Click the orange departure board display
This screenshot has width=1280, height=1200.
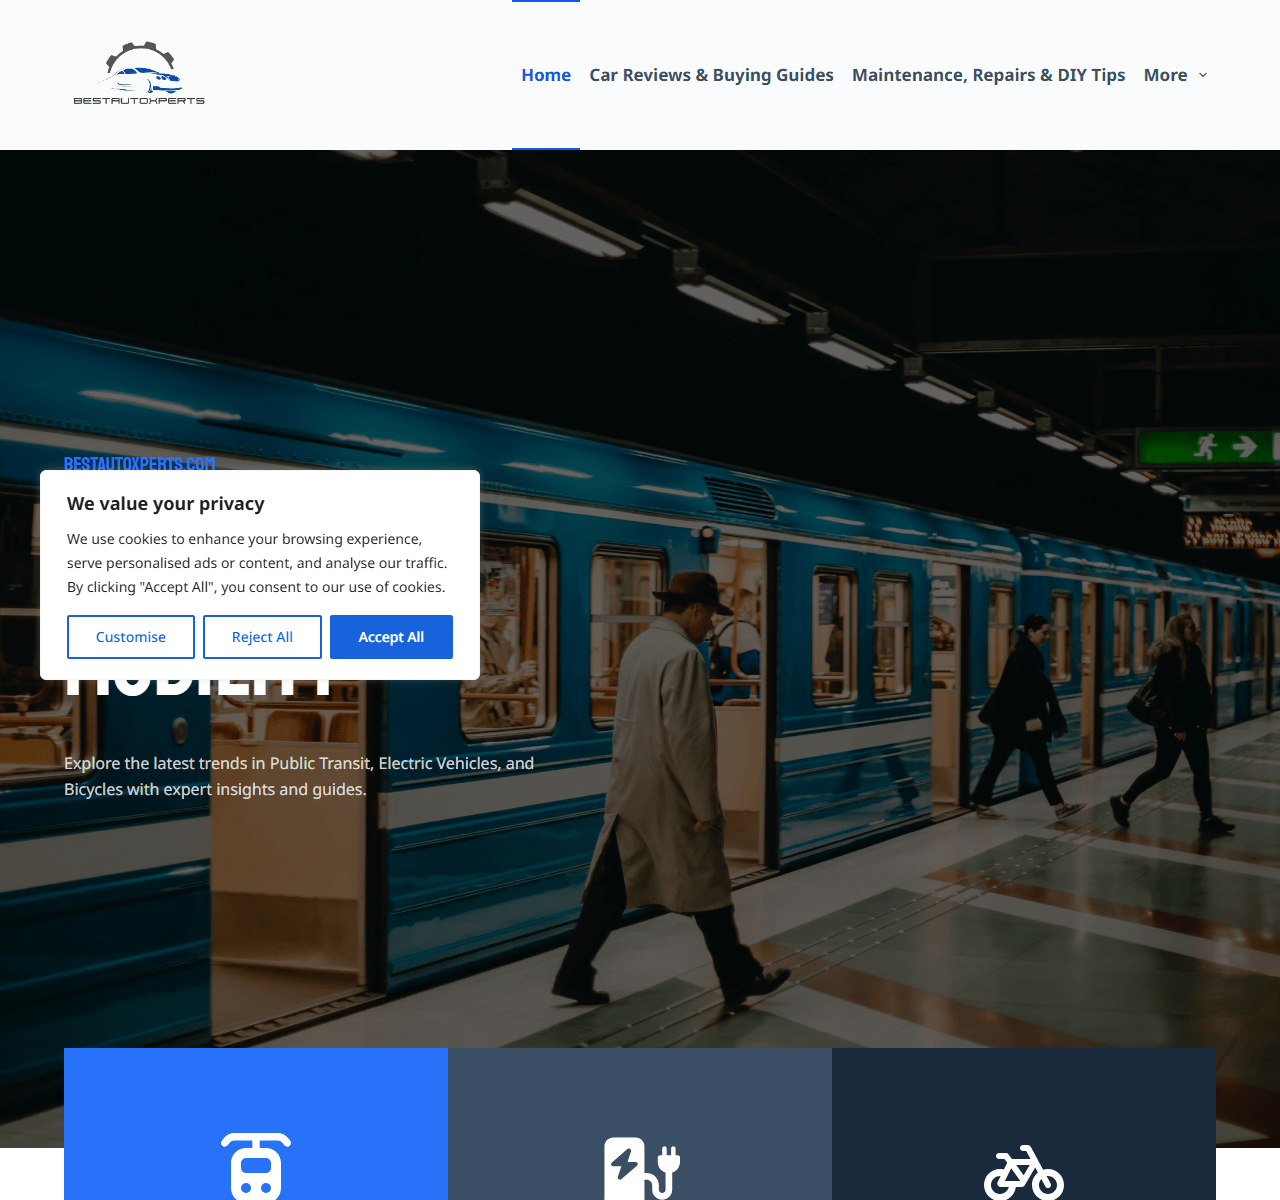(1230, 531)
